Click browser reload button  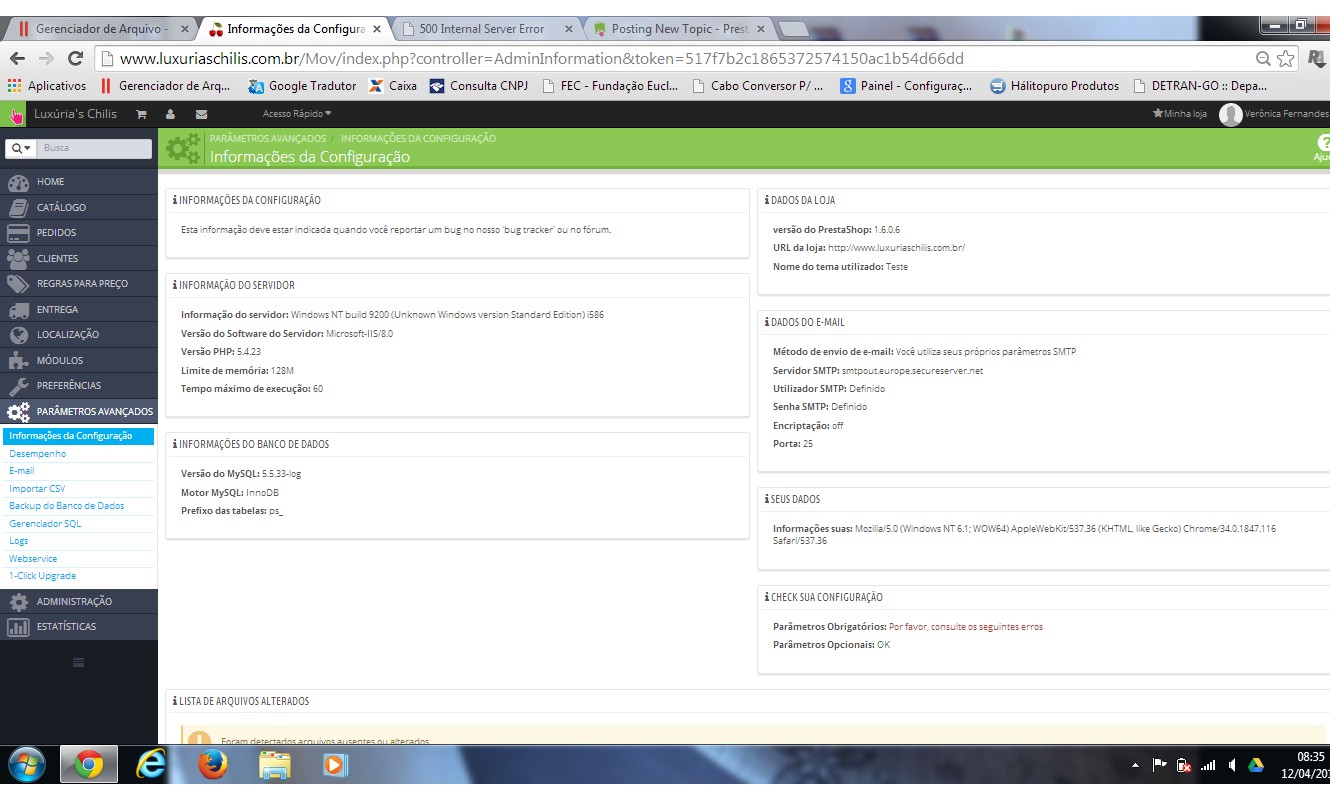tap(75, 59)
